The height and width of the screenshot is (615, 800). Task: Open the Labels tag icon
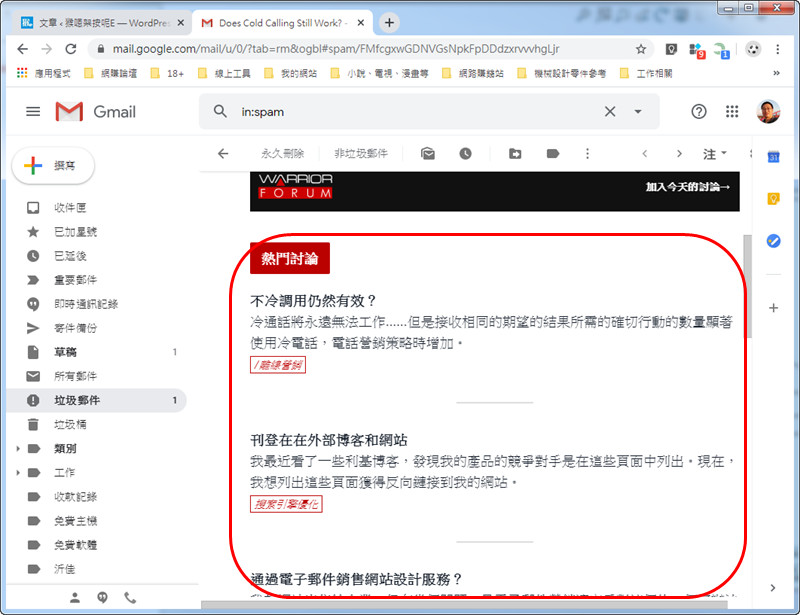click(553, 153)
